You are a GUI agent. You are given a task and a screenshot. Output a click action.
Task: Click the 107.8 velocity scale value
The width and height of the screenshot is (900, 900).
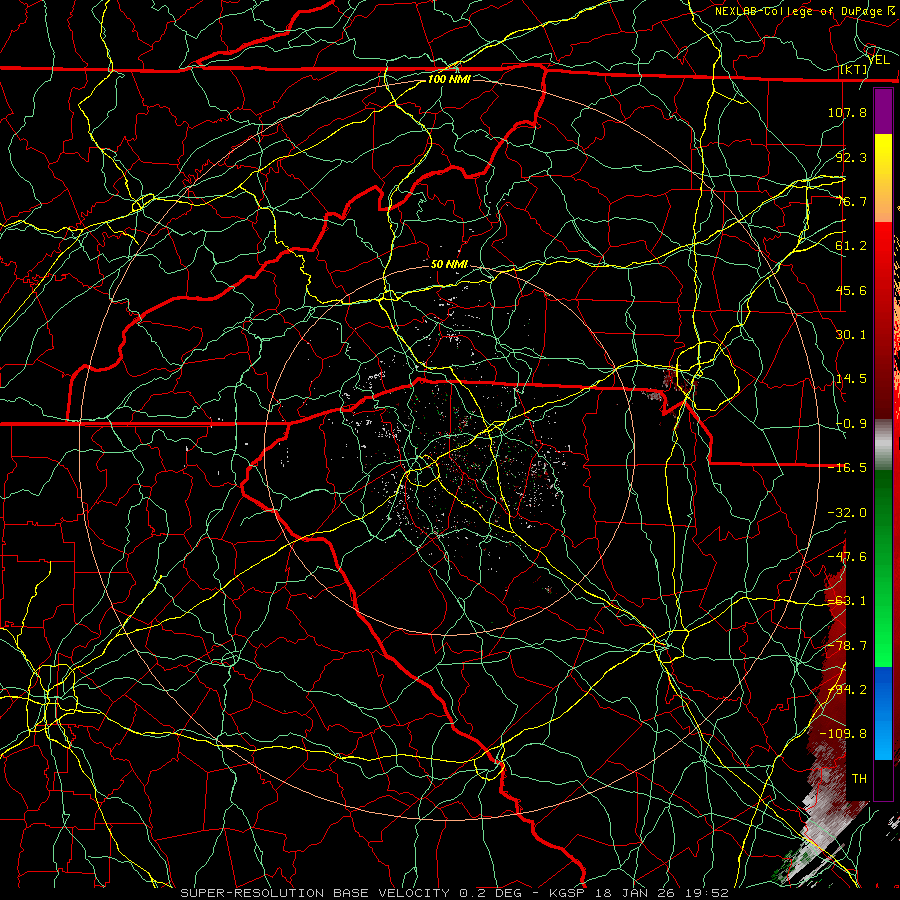tap(847, 112)
